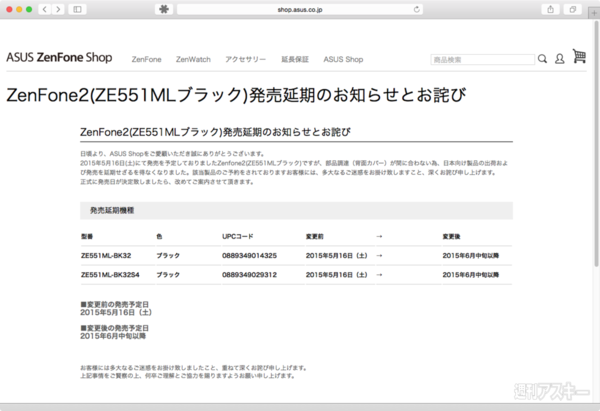Click 2015年6月中旬以降 in the ZE551ML-BK32 row
This screenshot has width=600, height=411.
pyautogui.click(x=471, y=256)
